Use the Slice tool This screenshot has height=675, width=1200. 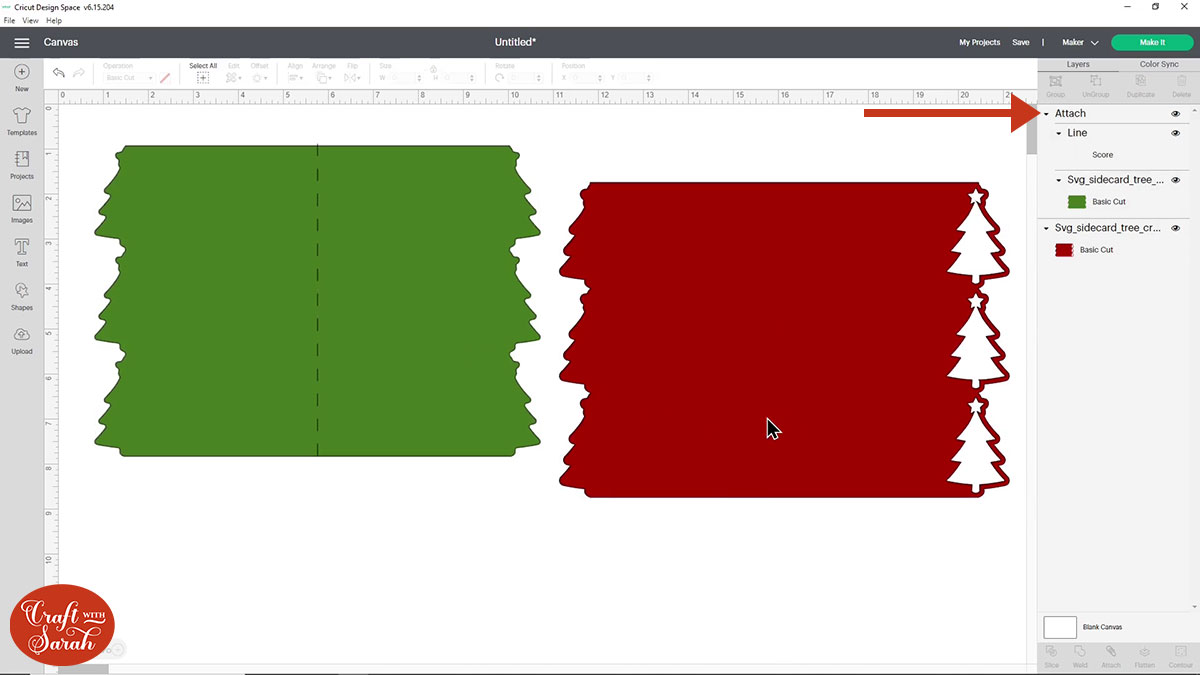coord(1051,656)
